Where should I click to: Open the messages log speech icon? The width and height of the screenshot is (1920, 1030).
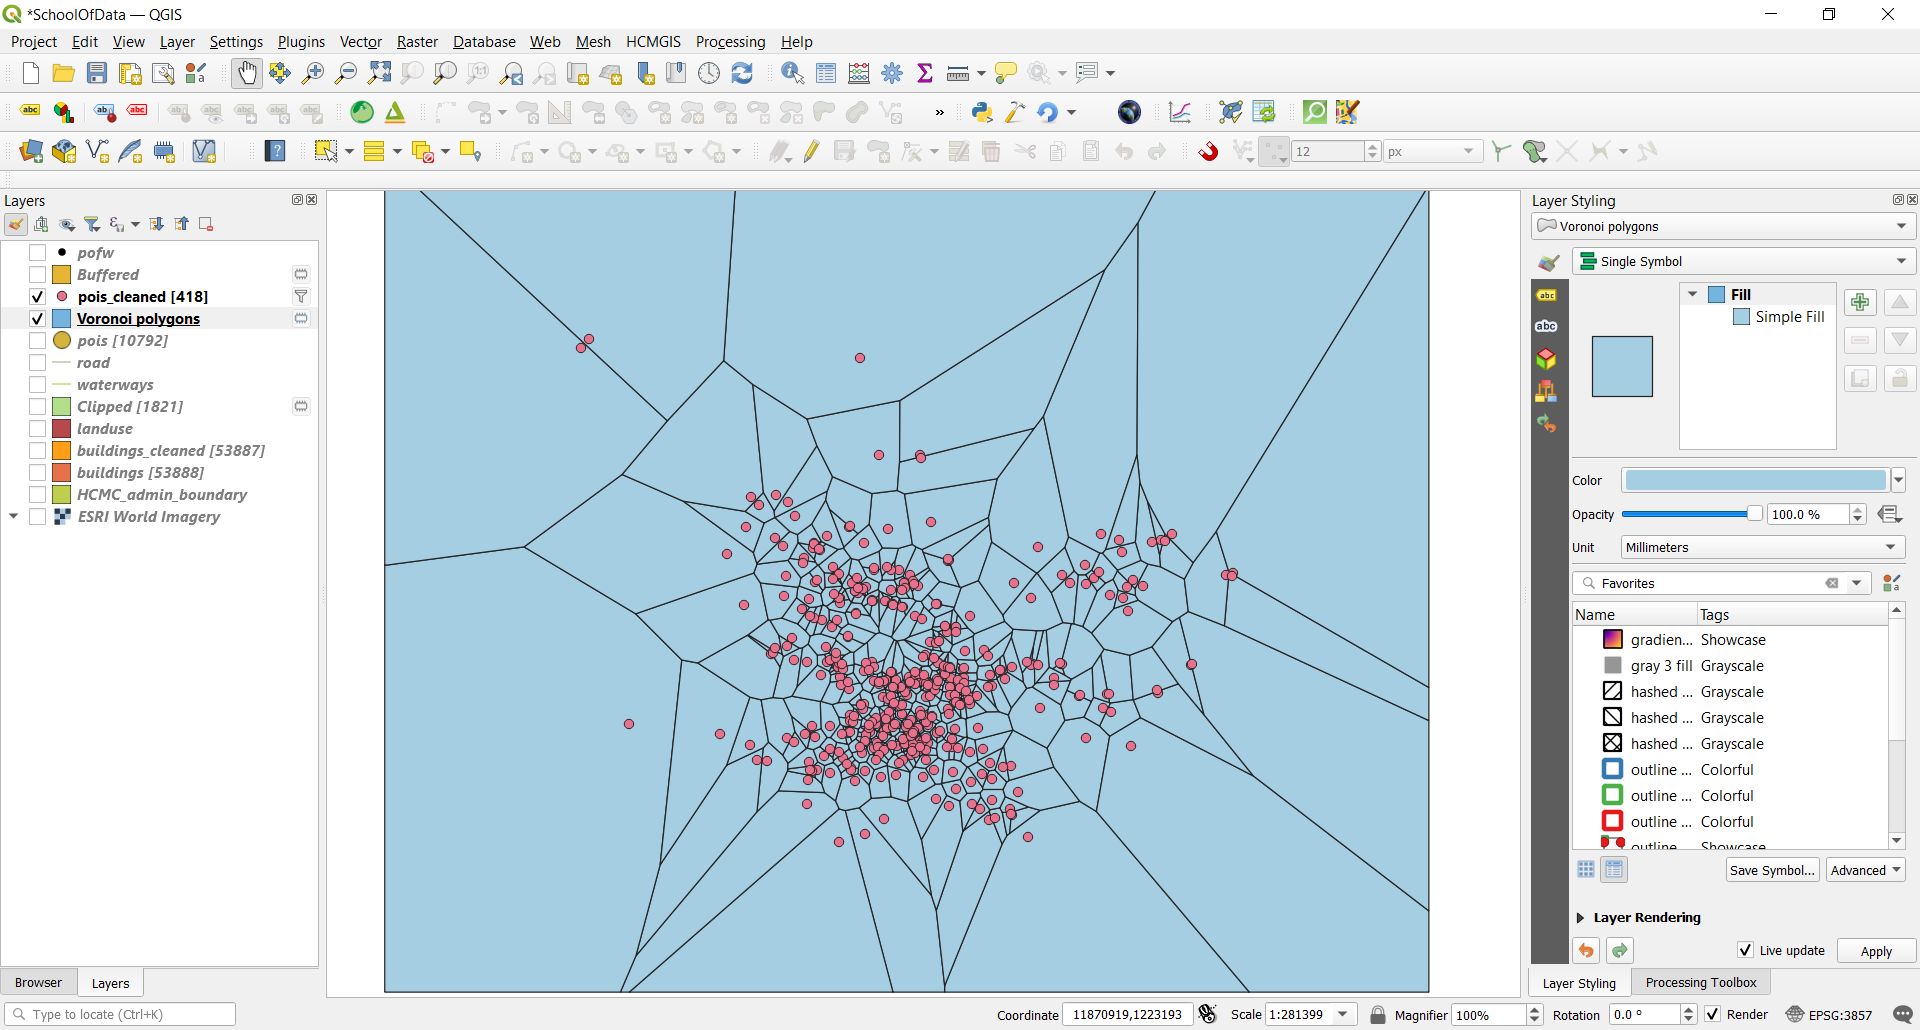(x=1903, y=1014)
